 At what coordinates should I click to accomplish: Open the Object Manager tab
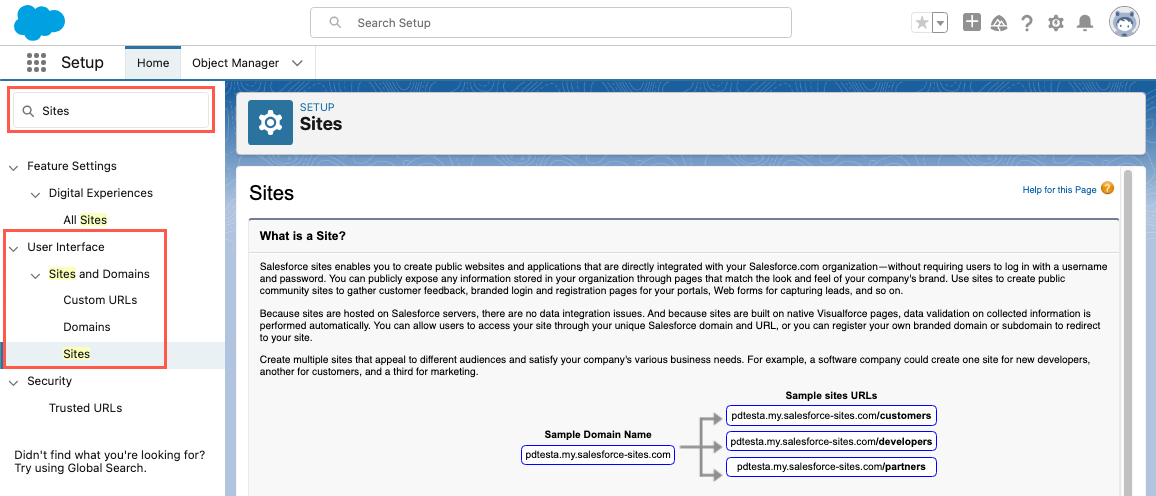pos(235,63)
